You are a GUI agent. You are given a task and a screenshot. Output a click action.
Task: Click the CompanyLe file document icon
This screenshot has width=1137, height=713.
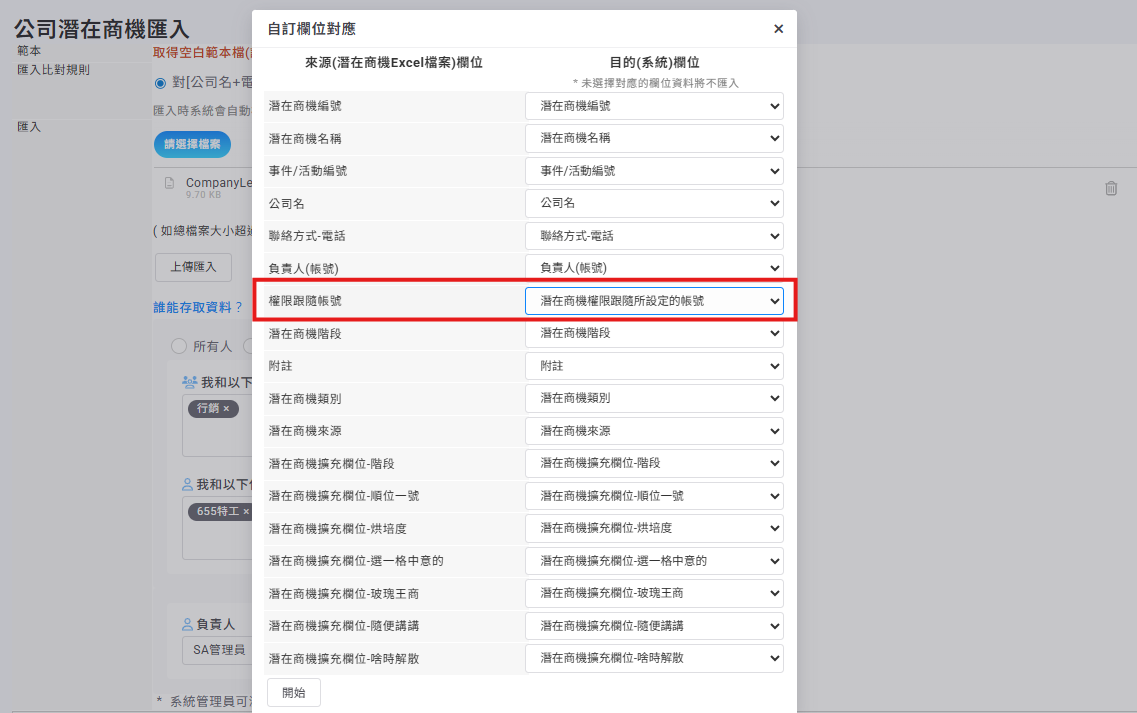(169, 183)
